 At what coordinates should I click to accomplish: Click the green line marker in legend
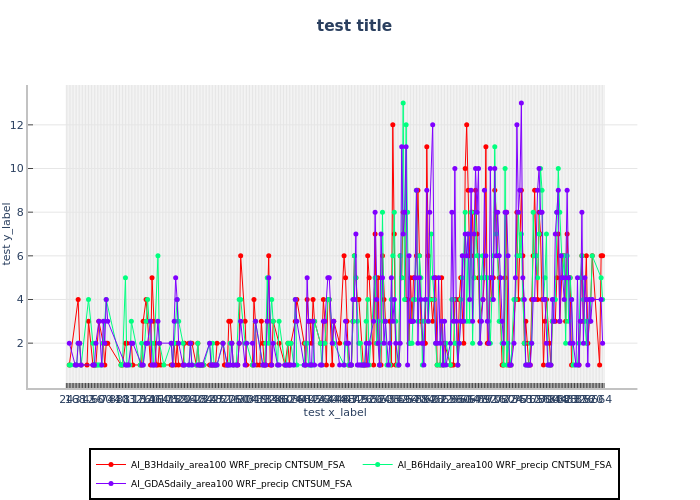(375, 464)
